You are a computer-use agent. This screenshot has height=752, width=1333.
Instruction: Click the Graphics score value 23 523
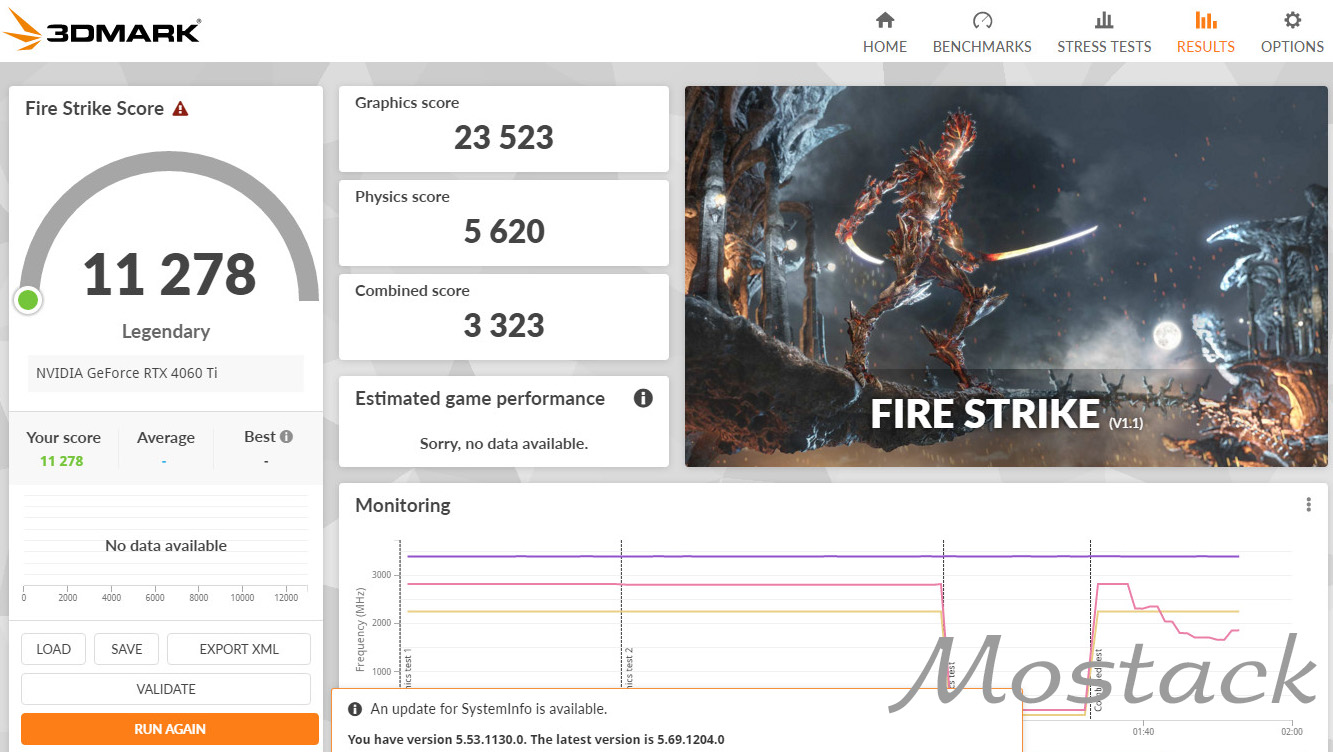pyautogui.click(x=504, y=138)
